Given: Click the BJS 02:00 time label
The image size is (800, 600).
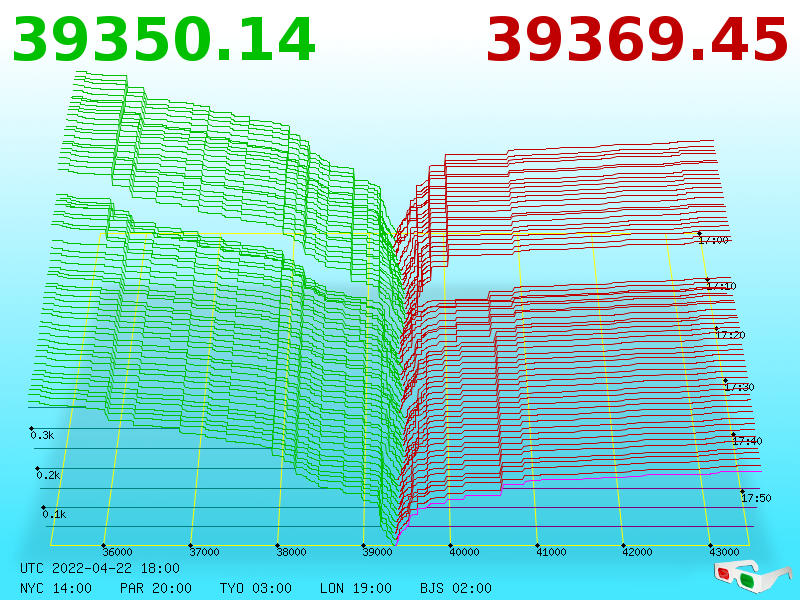Looking at the screenshot, I should pyautogui.click(x=456, y=588).
